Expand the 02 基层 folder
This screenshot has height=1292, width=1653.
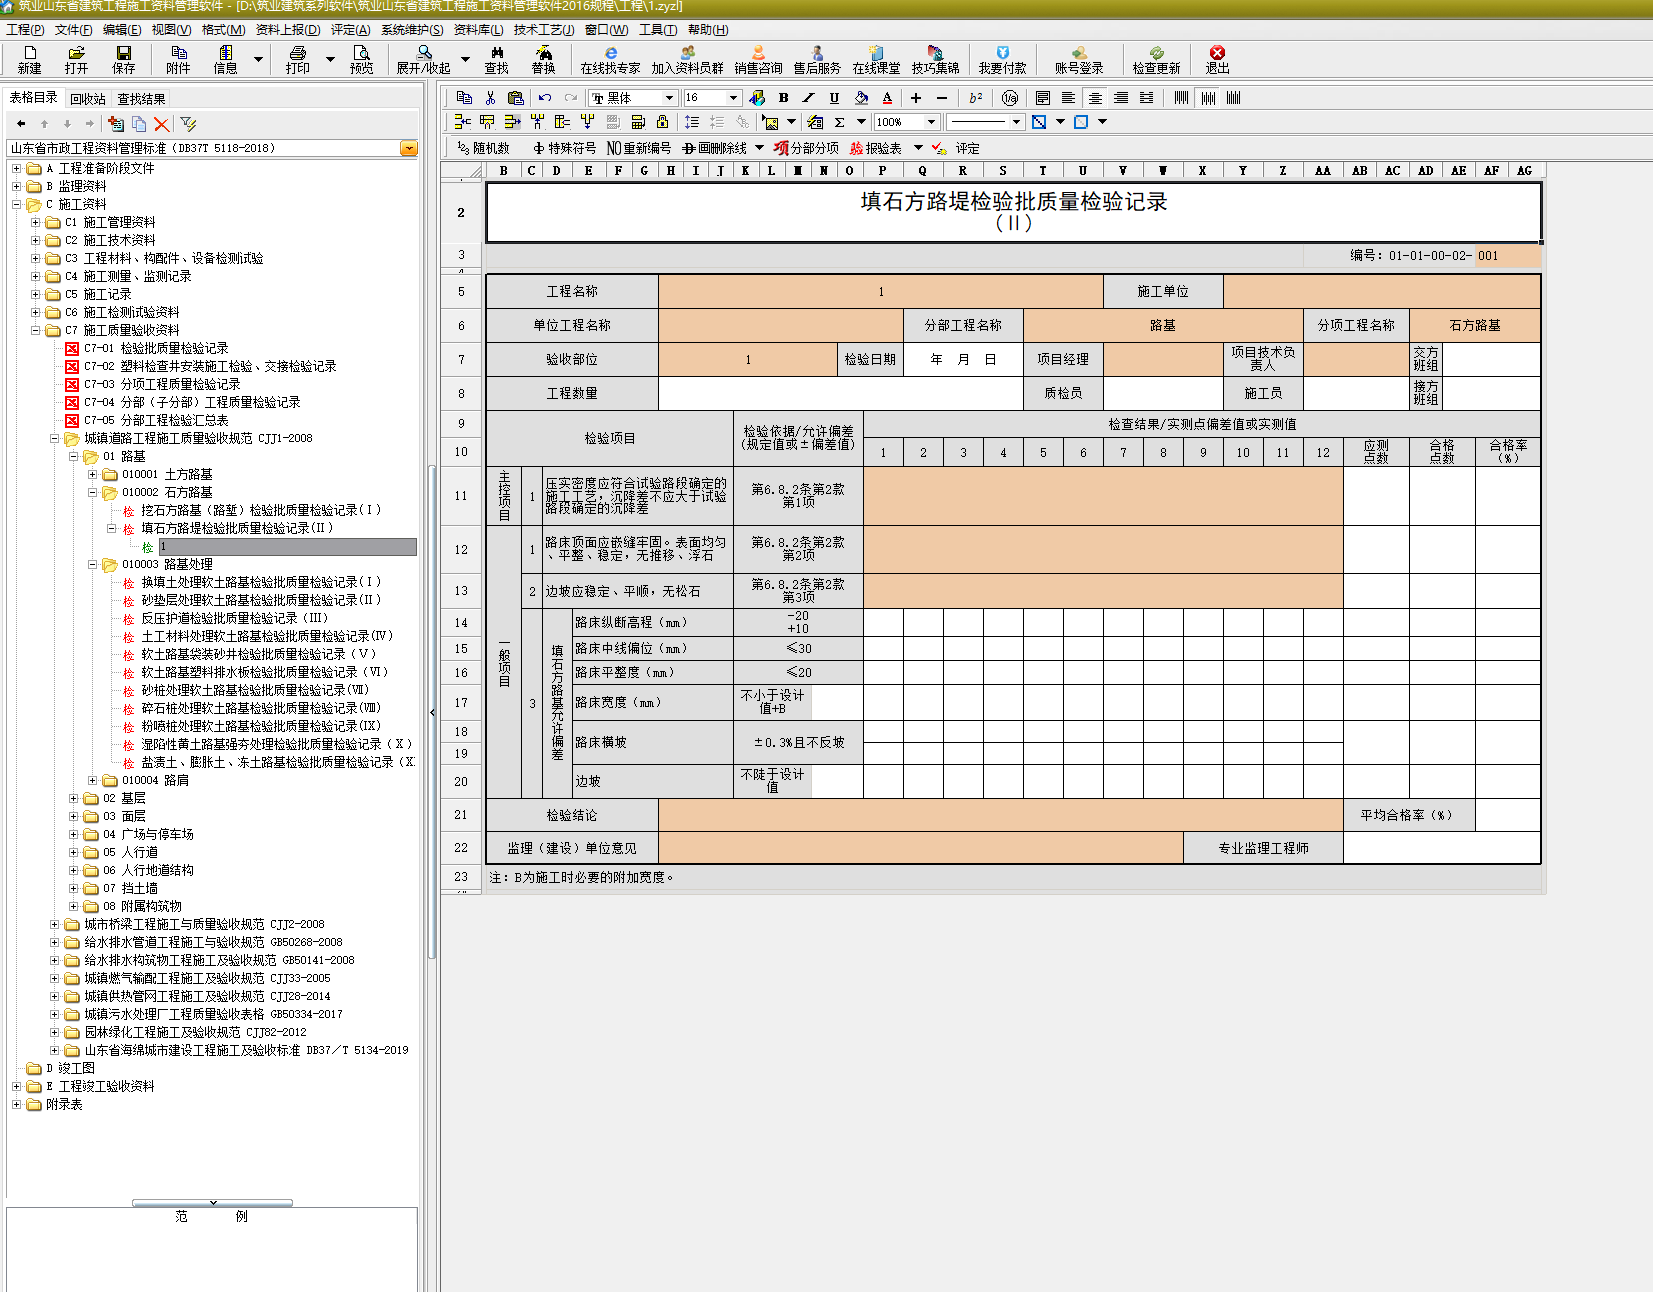point(73,798)
